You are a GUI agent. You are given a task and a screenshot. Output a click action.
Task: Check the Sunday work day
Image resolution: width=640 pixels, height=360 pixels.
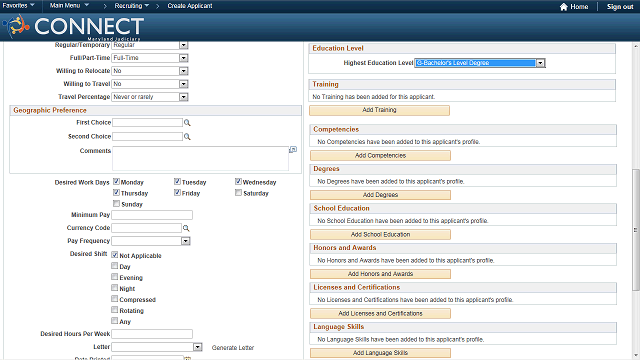(x=116, y=204)
